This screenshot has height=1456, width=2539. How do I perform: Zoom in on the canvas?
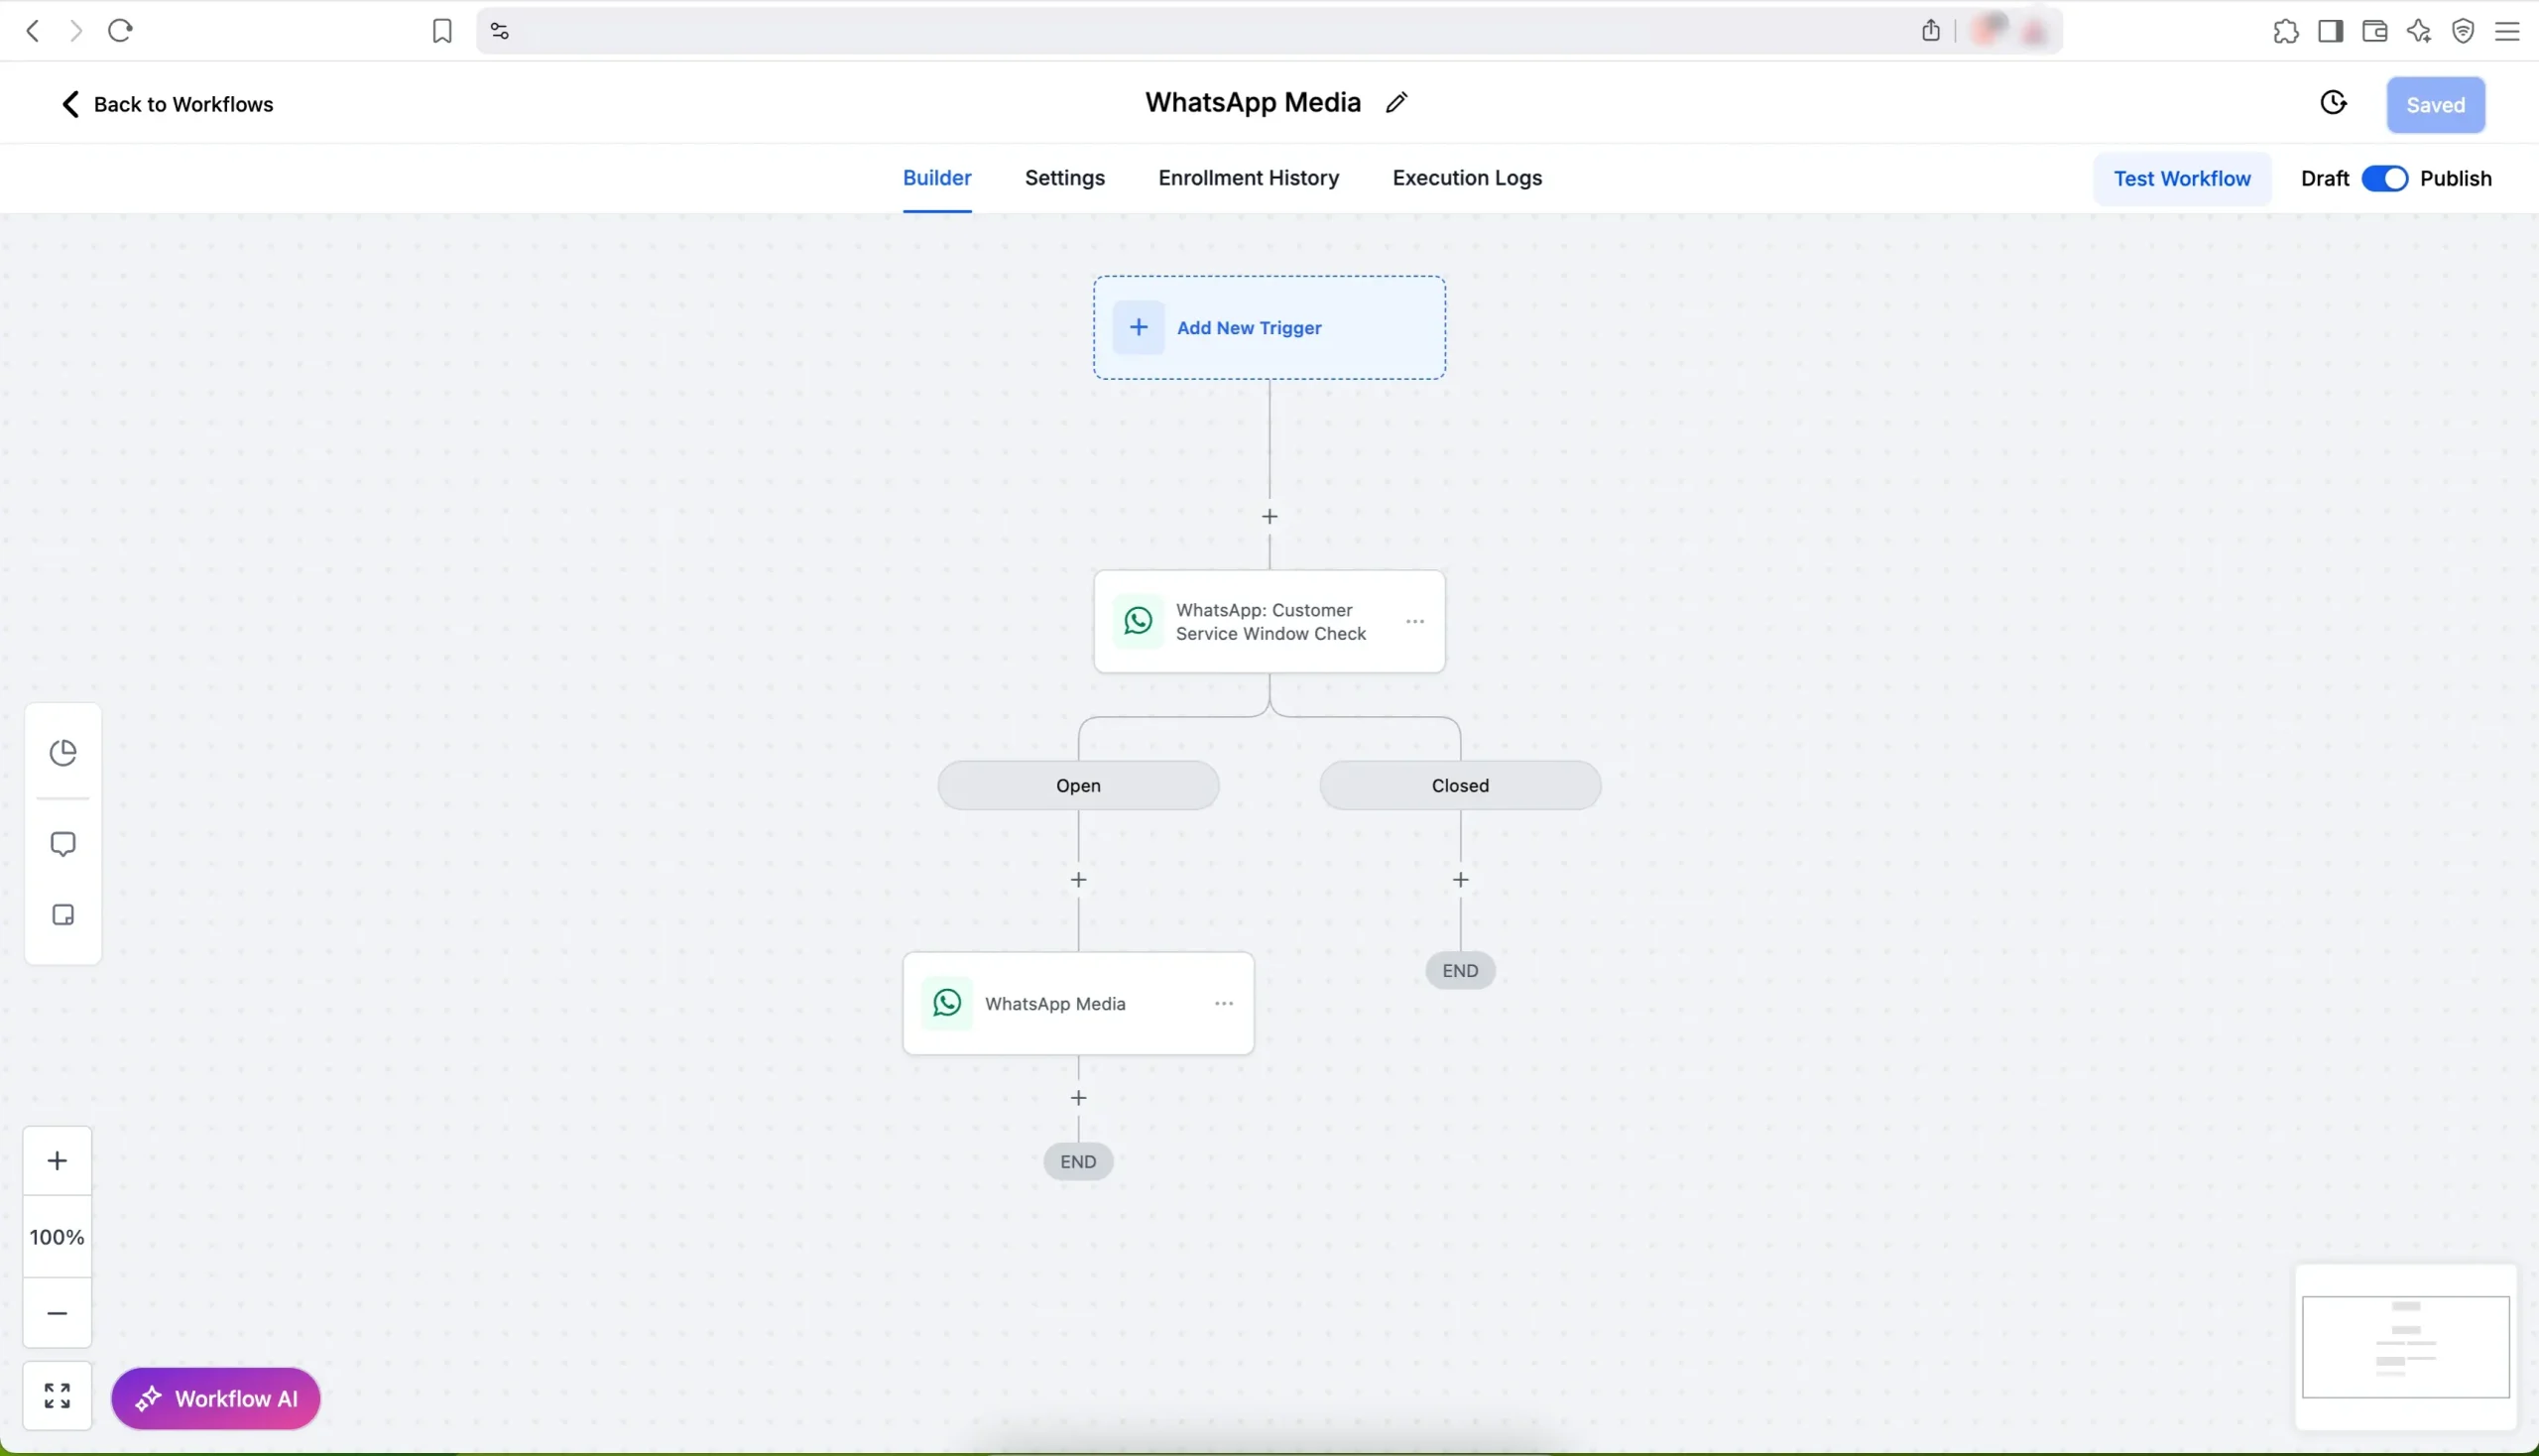pos(58,1161)
